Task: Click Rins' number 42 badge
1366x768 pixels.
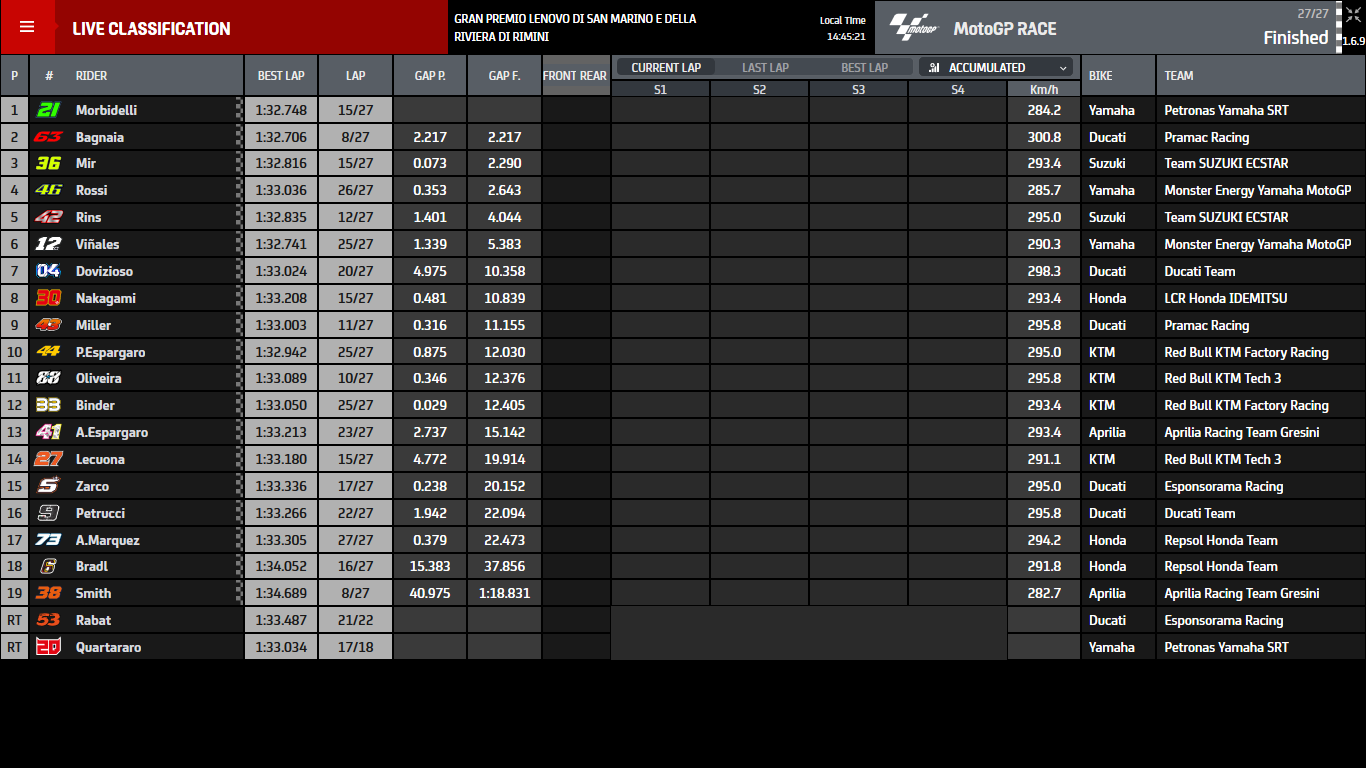Action: [48, 217]
